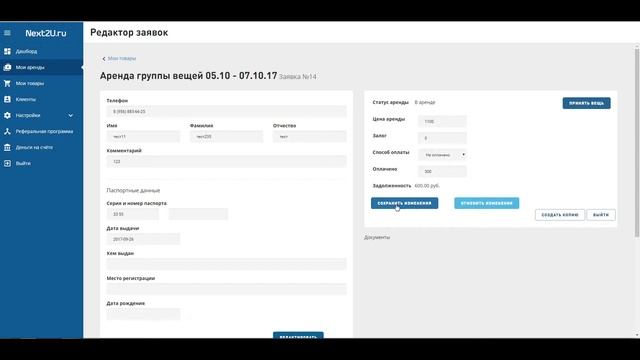This screenshot has height=360, width=640.
Task: Click the Настройки gear icon
Action: 7,116
